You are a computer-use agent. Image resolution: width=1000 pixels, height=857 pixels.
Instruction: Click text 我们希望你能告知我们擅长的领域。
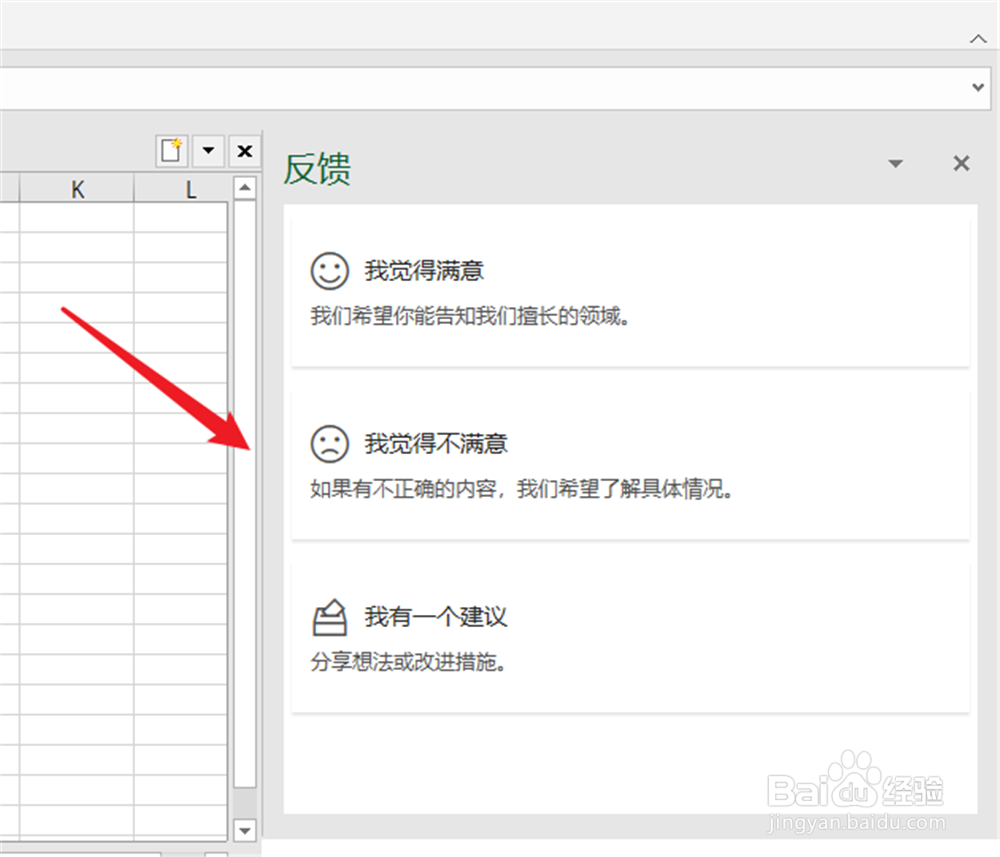coord(470,316)
